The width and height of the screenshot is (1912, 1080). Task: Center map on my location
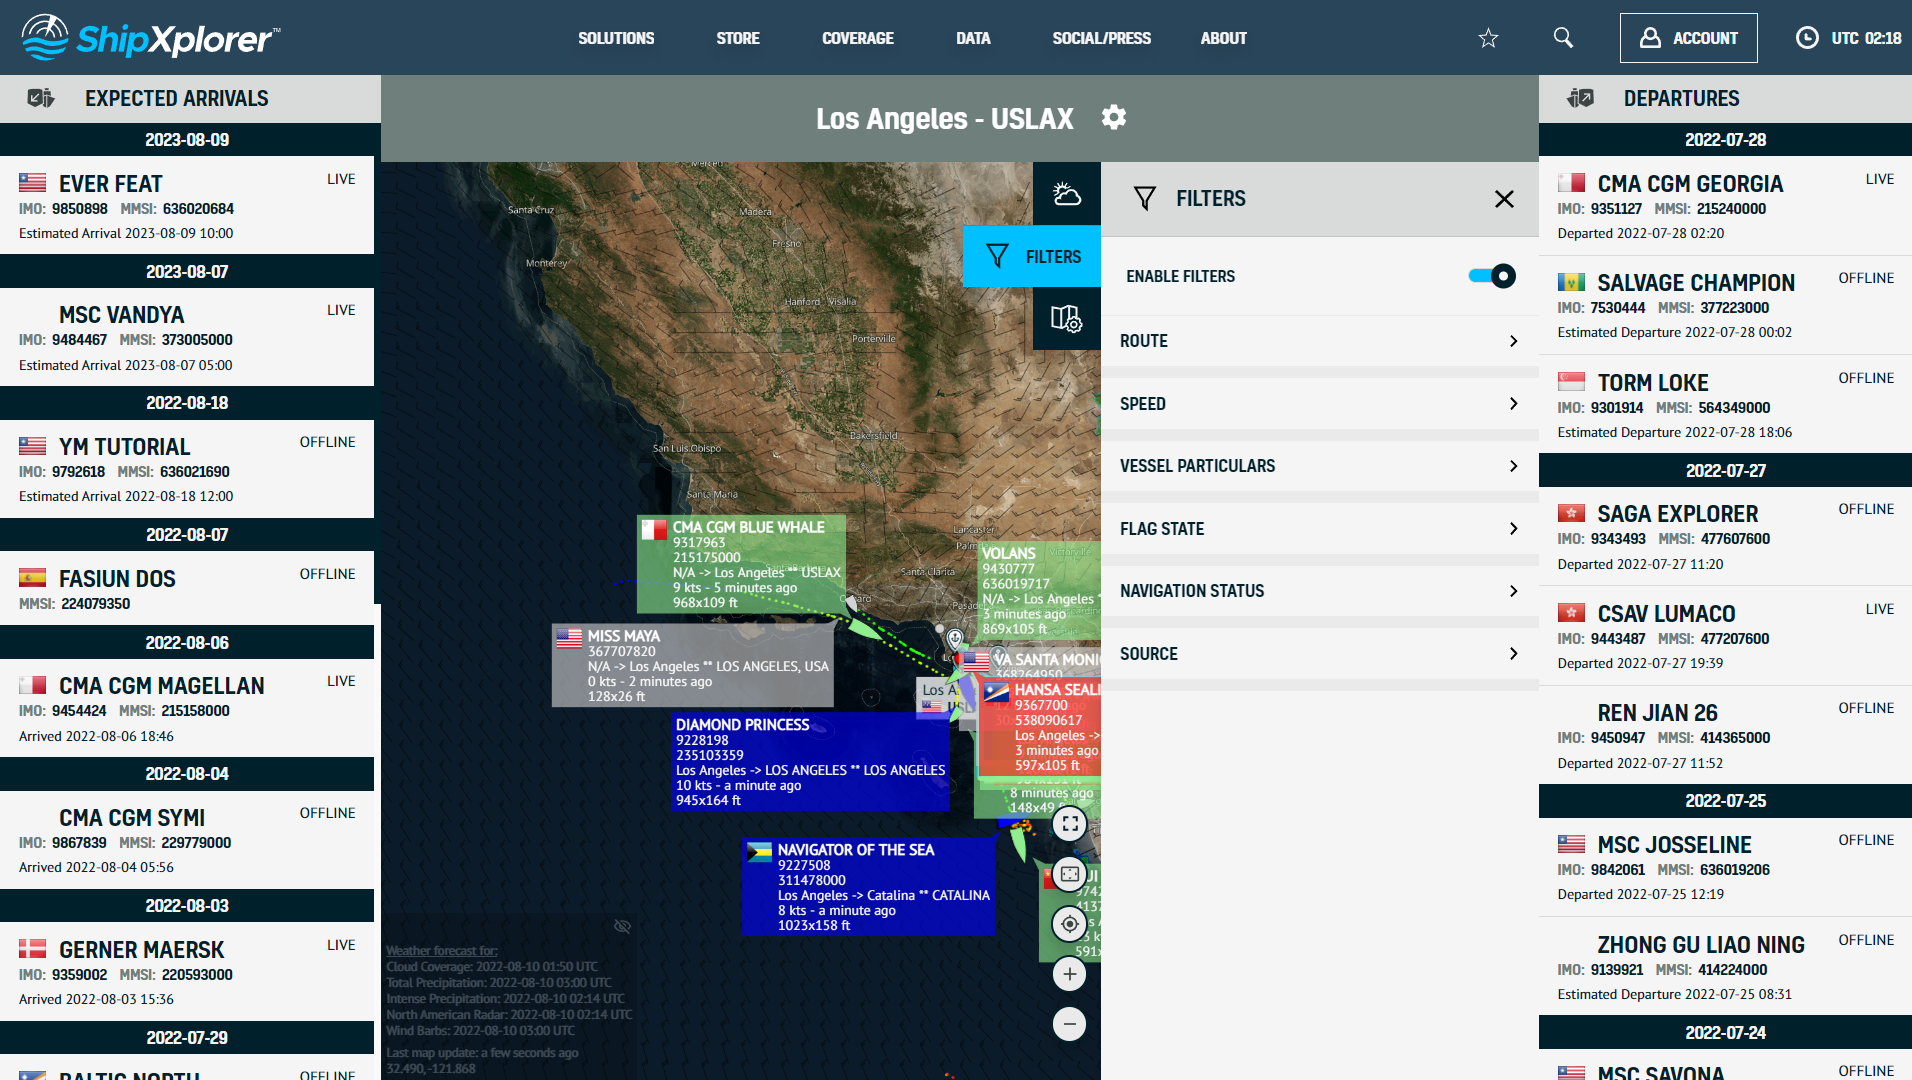pos(1069,924)
